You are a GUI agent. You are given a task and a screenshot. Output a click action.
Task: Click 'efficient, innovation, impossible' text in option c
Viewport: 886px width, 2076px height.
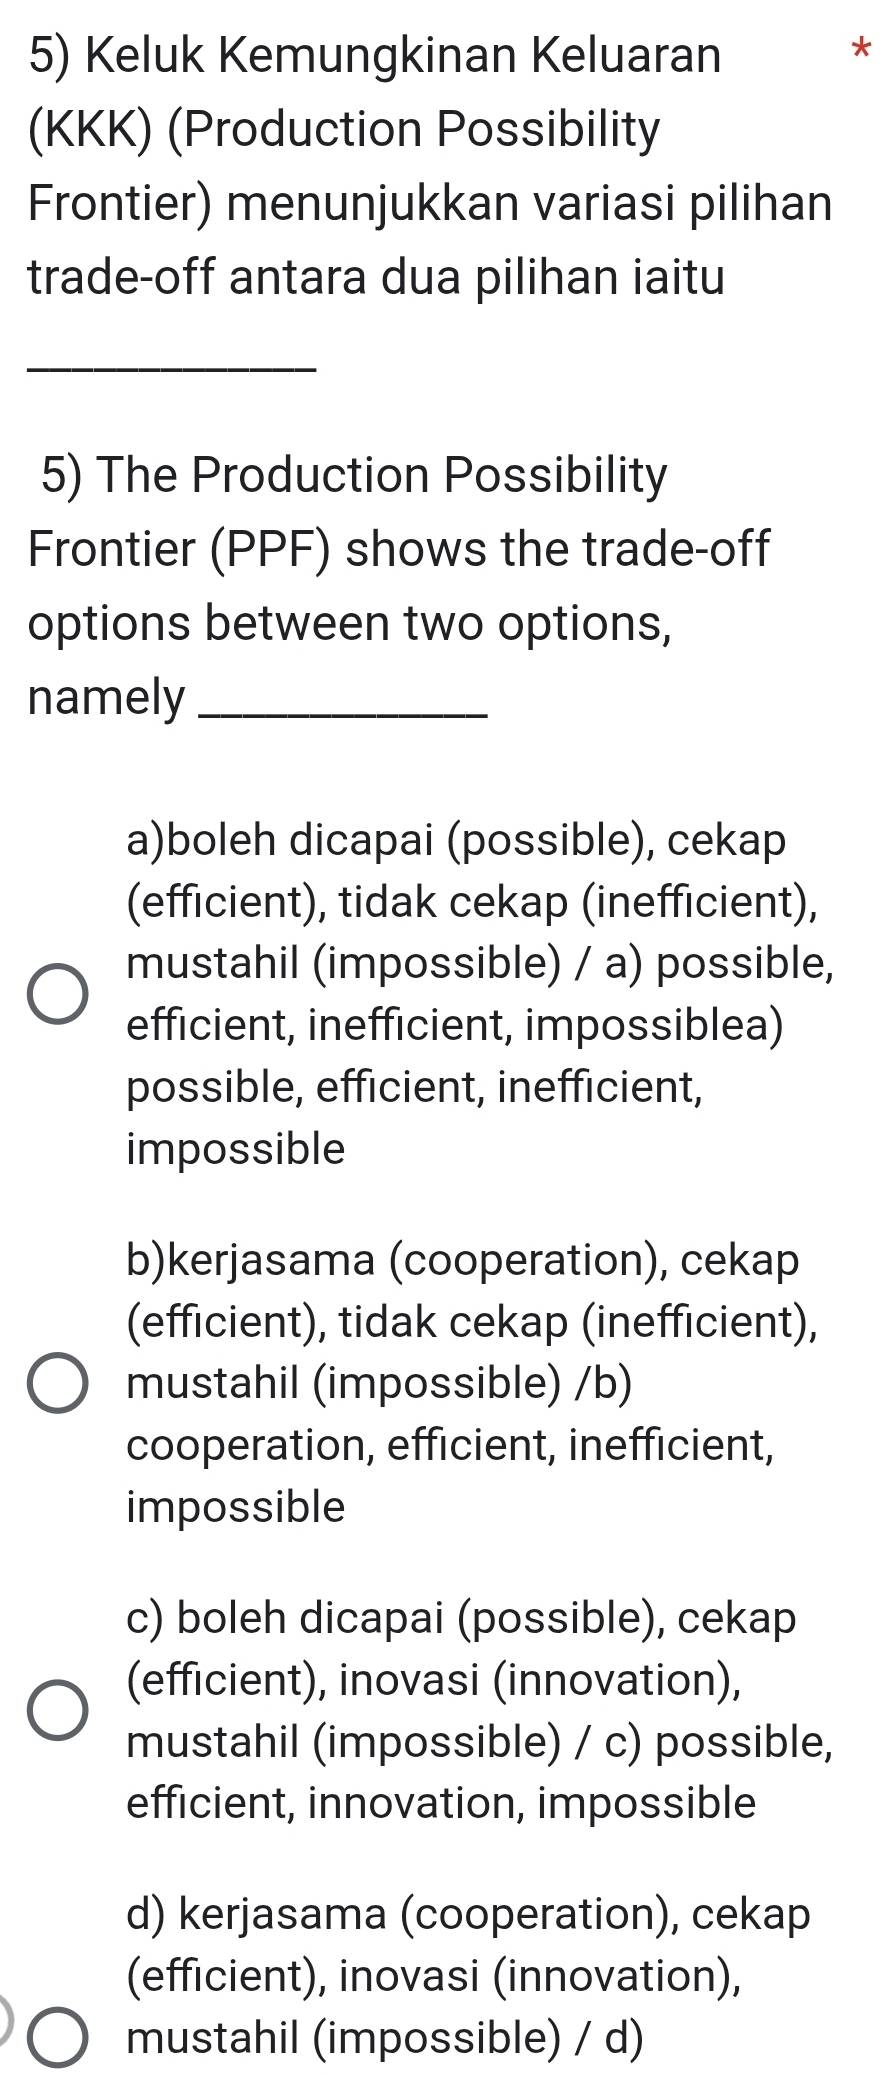click(x=438, y=1803)
